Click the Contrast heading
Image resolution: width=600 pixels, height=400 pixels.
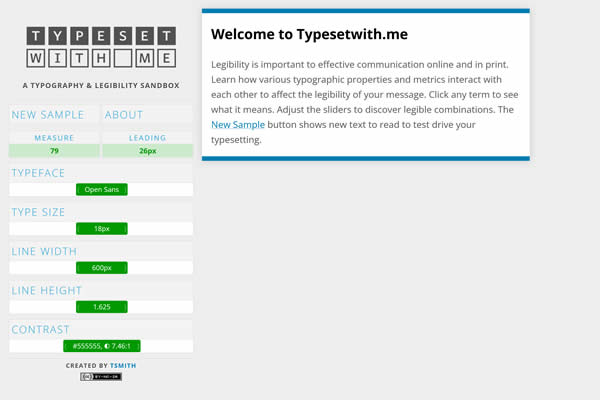click(40, 330)
